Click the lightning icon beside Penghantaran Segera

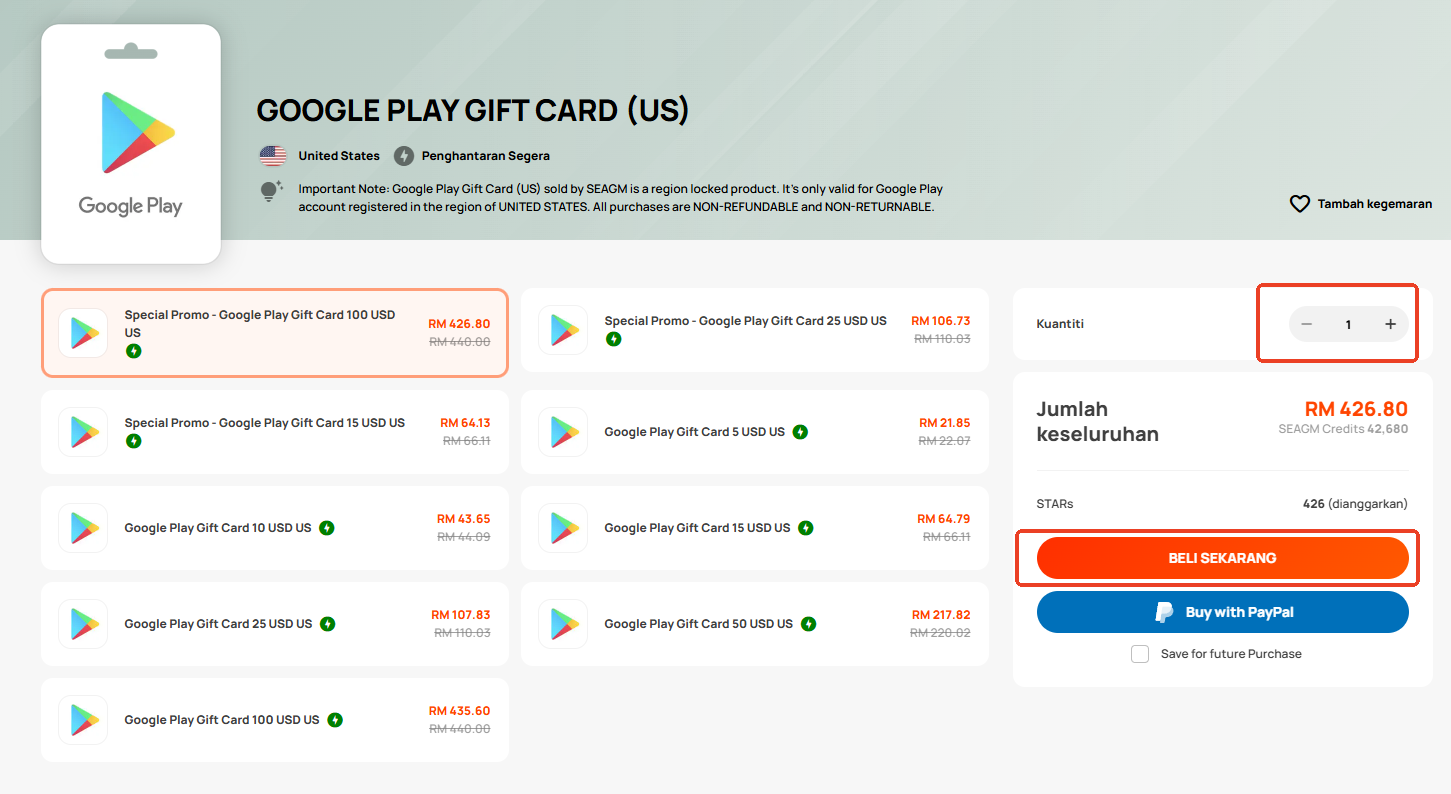403,156
